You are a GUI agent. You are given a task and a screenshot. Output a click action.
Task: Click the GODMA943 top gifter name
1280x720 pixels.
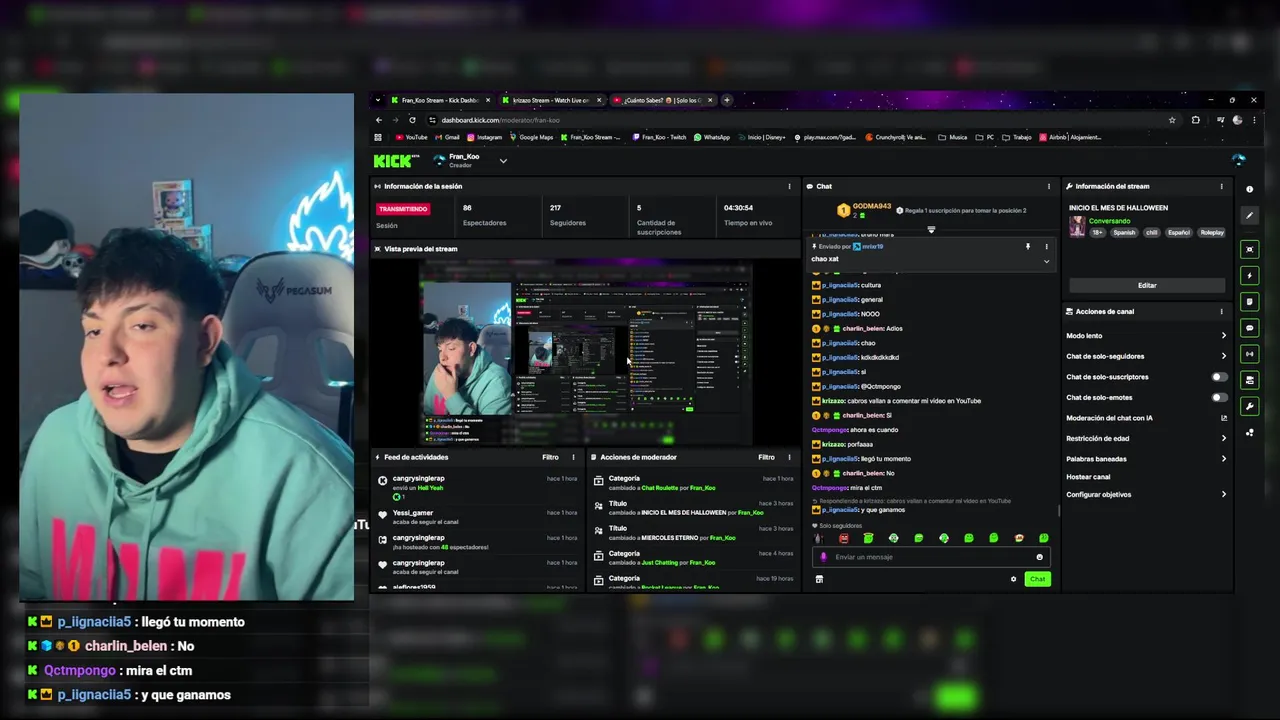(x=871, y=206)
